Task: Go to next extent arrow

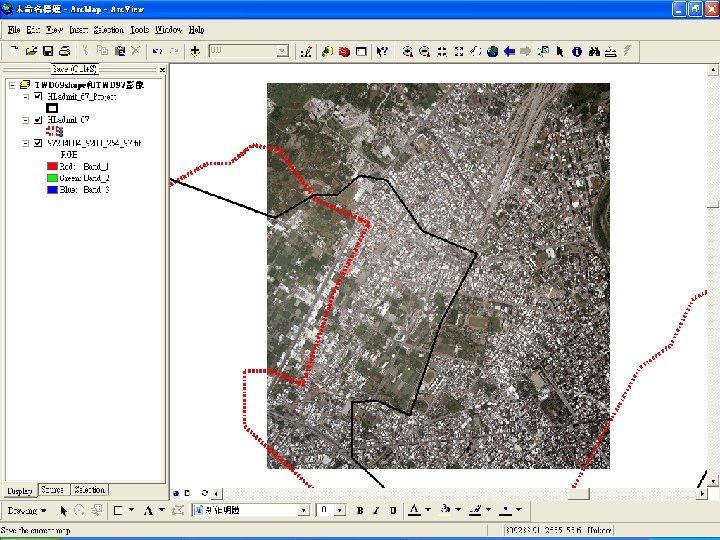Action: (526, 51)
